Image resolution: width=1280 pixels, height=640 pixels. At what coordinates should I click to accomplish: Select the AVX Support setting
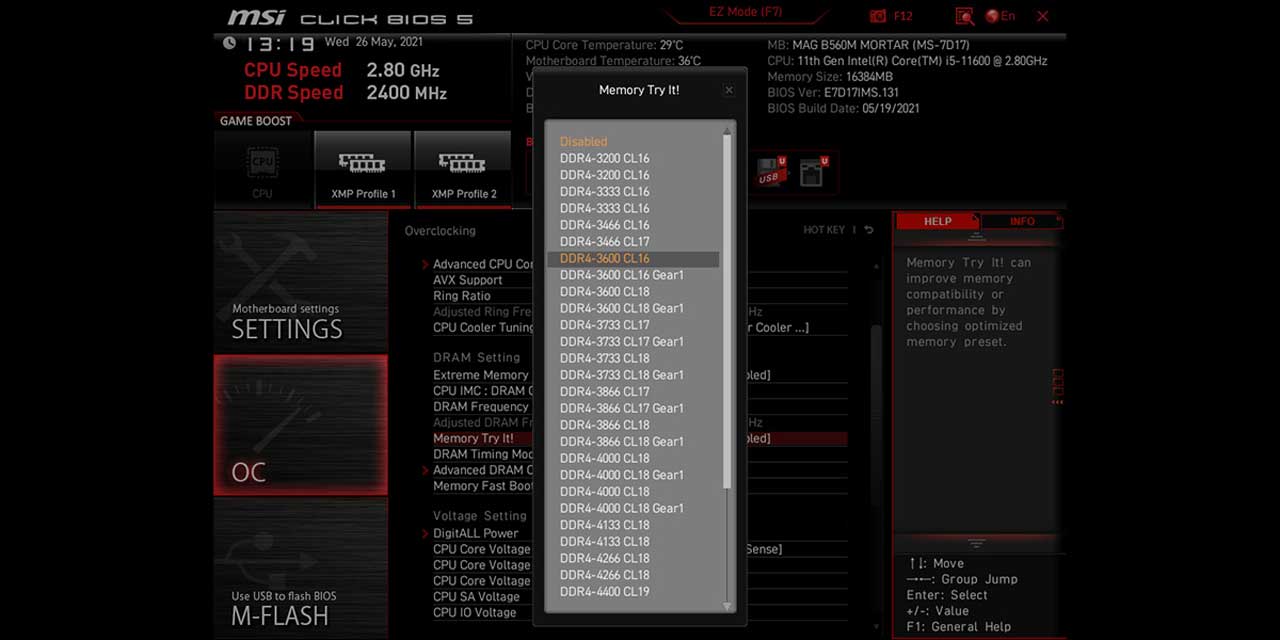pos(467,280)
